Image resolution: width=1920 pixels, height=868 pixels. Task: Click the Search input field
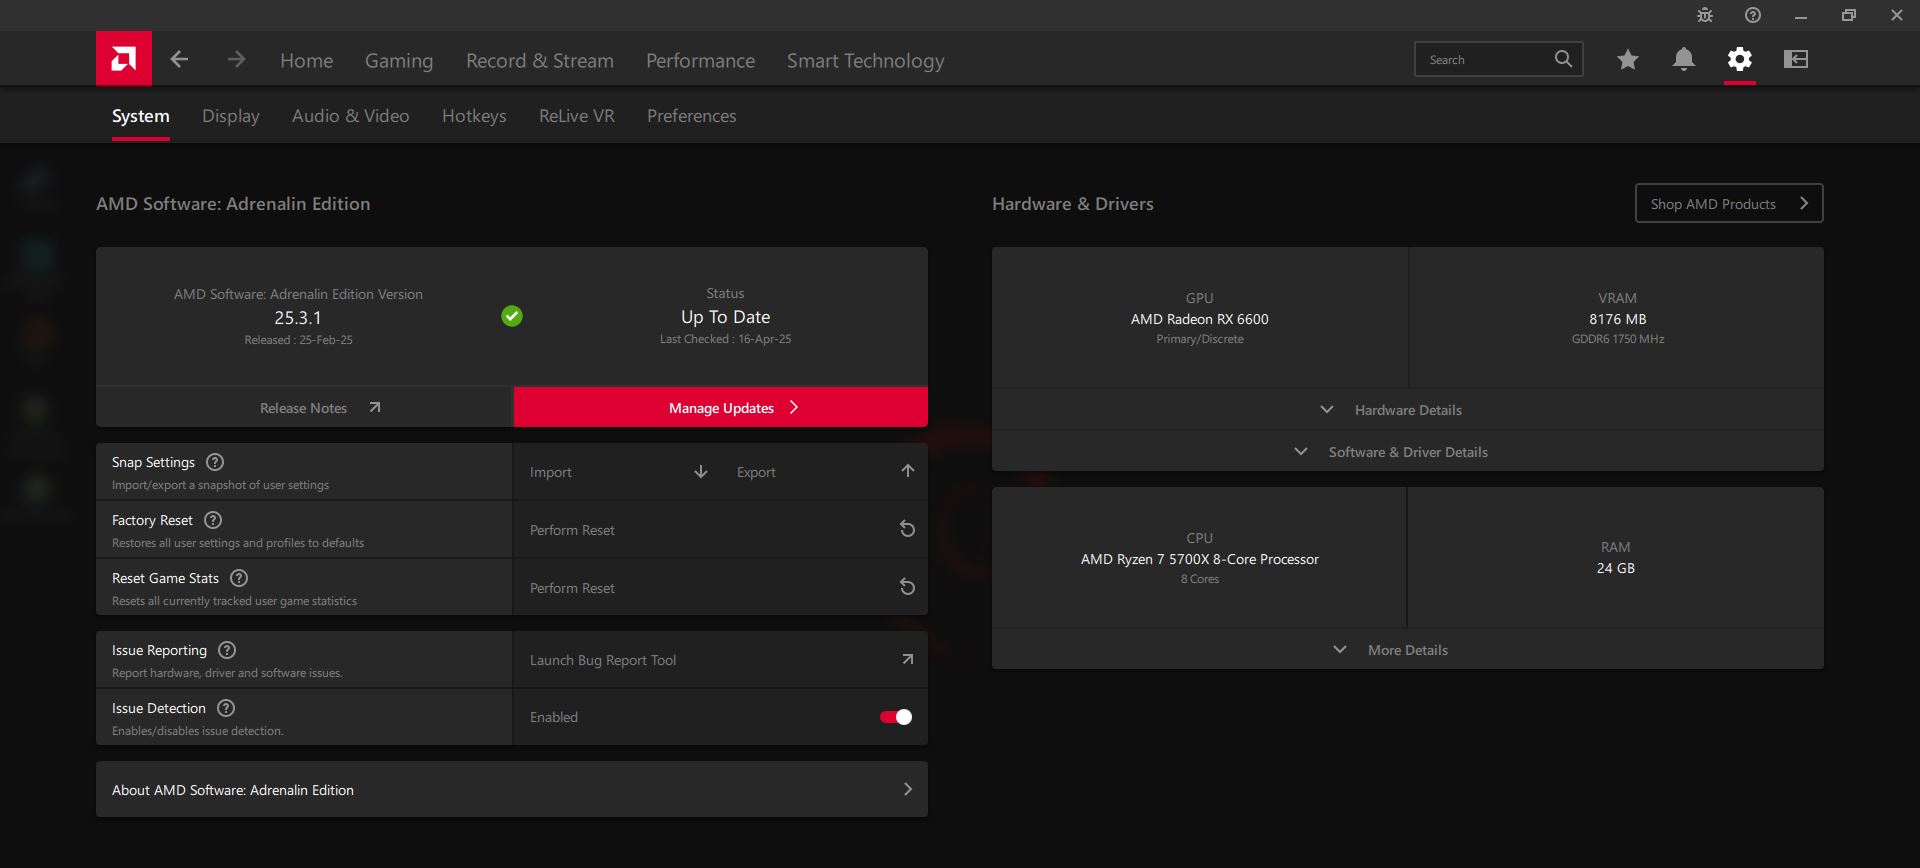(1485, 60)
